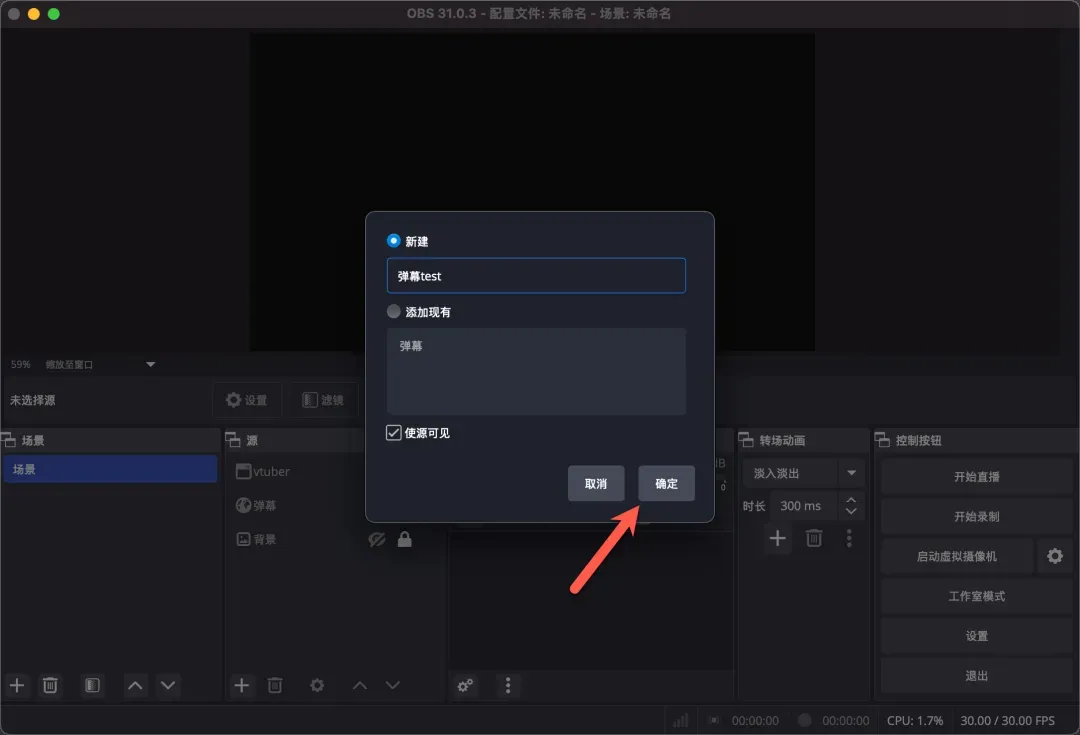The height and width of the screenshot is (735, 1080).
Task: Click the yellow macOS minimize button
Action: tap(33, 14)
